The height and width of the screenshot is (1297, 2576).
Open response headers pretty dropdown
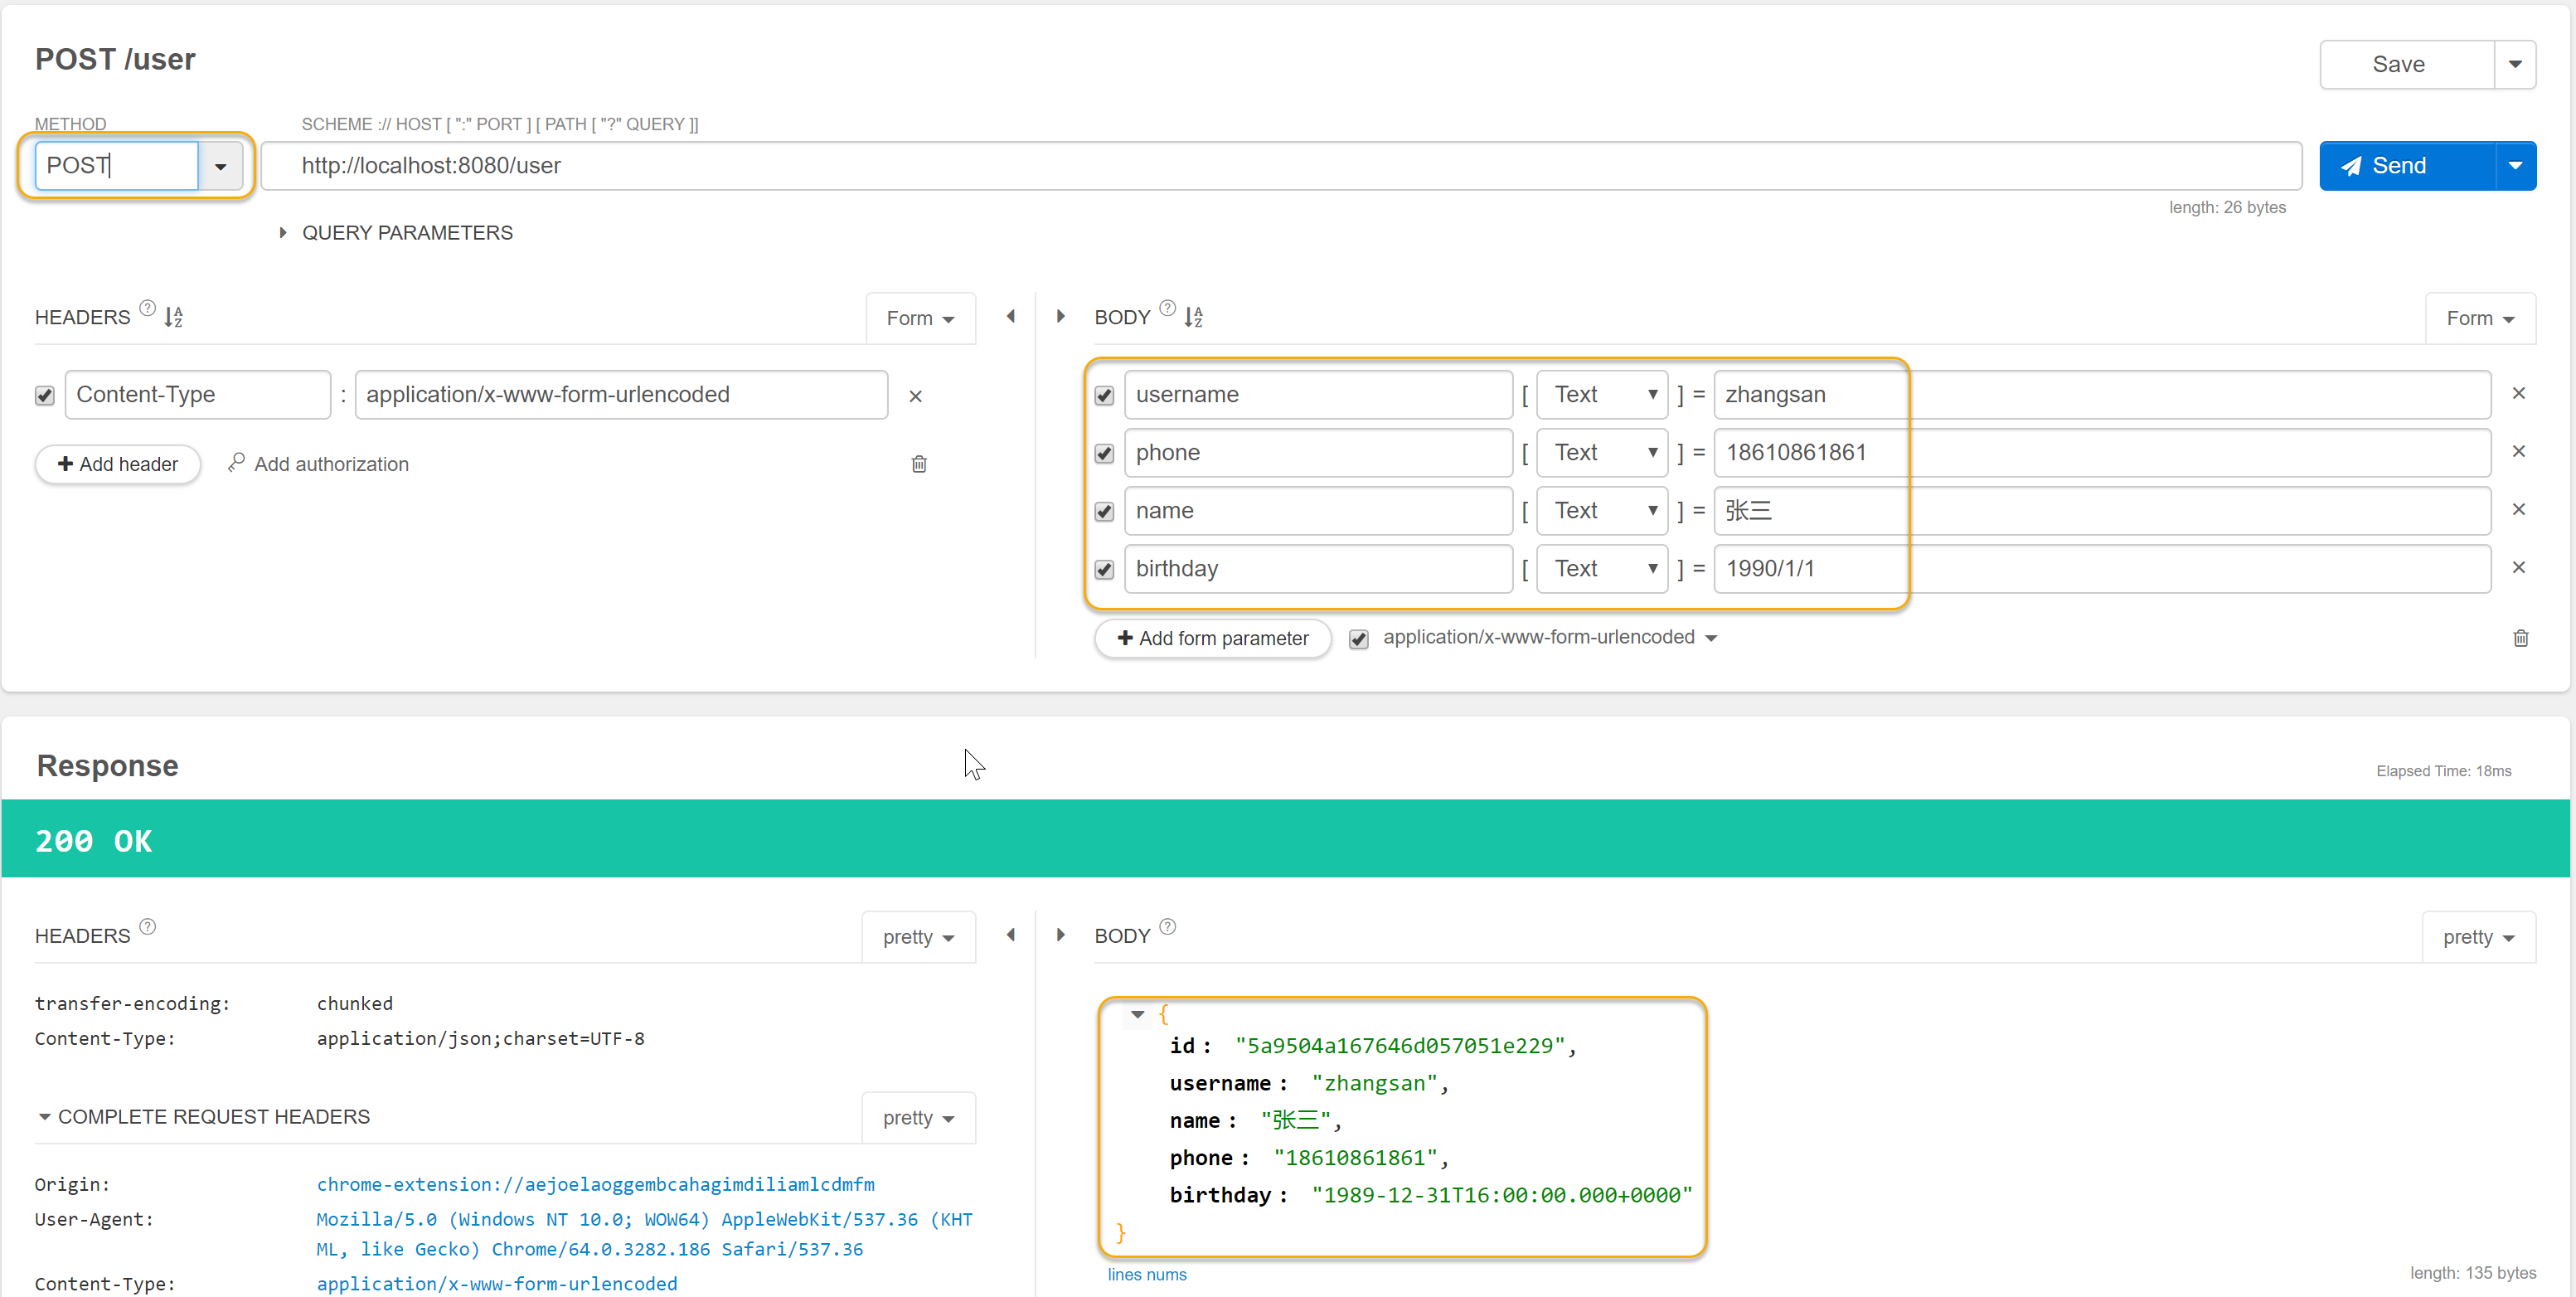pyautogui.click(x=918, y=937)
